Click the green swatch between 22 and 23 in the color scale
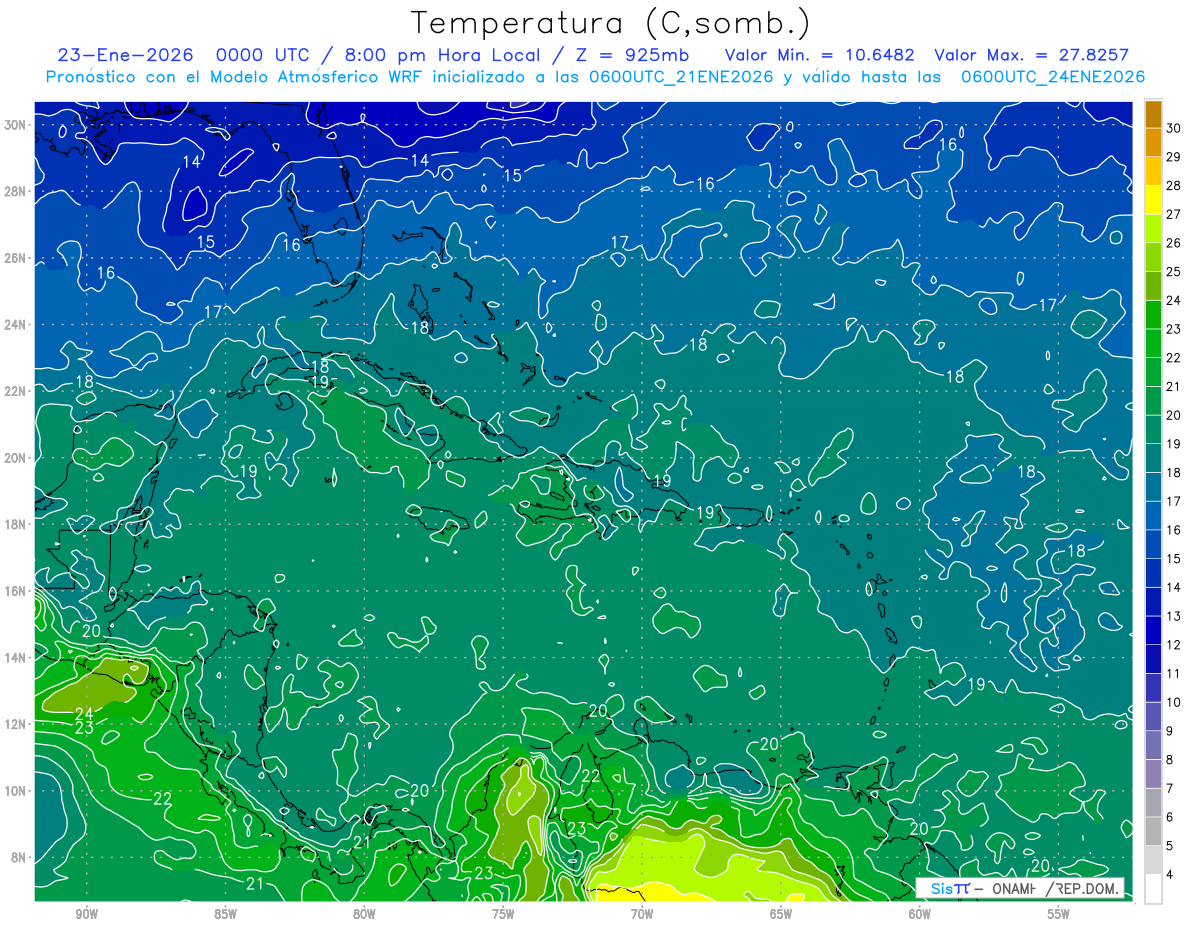Screen dimensions: 1200x927 [1154, 343]
